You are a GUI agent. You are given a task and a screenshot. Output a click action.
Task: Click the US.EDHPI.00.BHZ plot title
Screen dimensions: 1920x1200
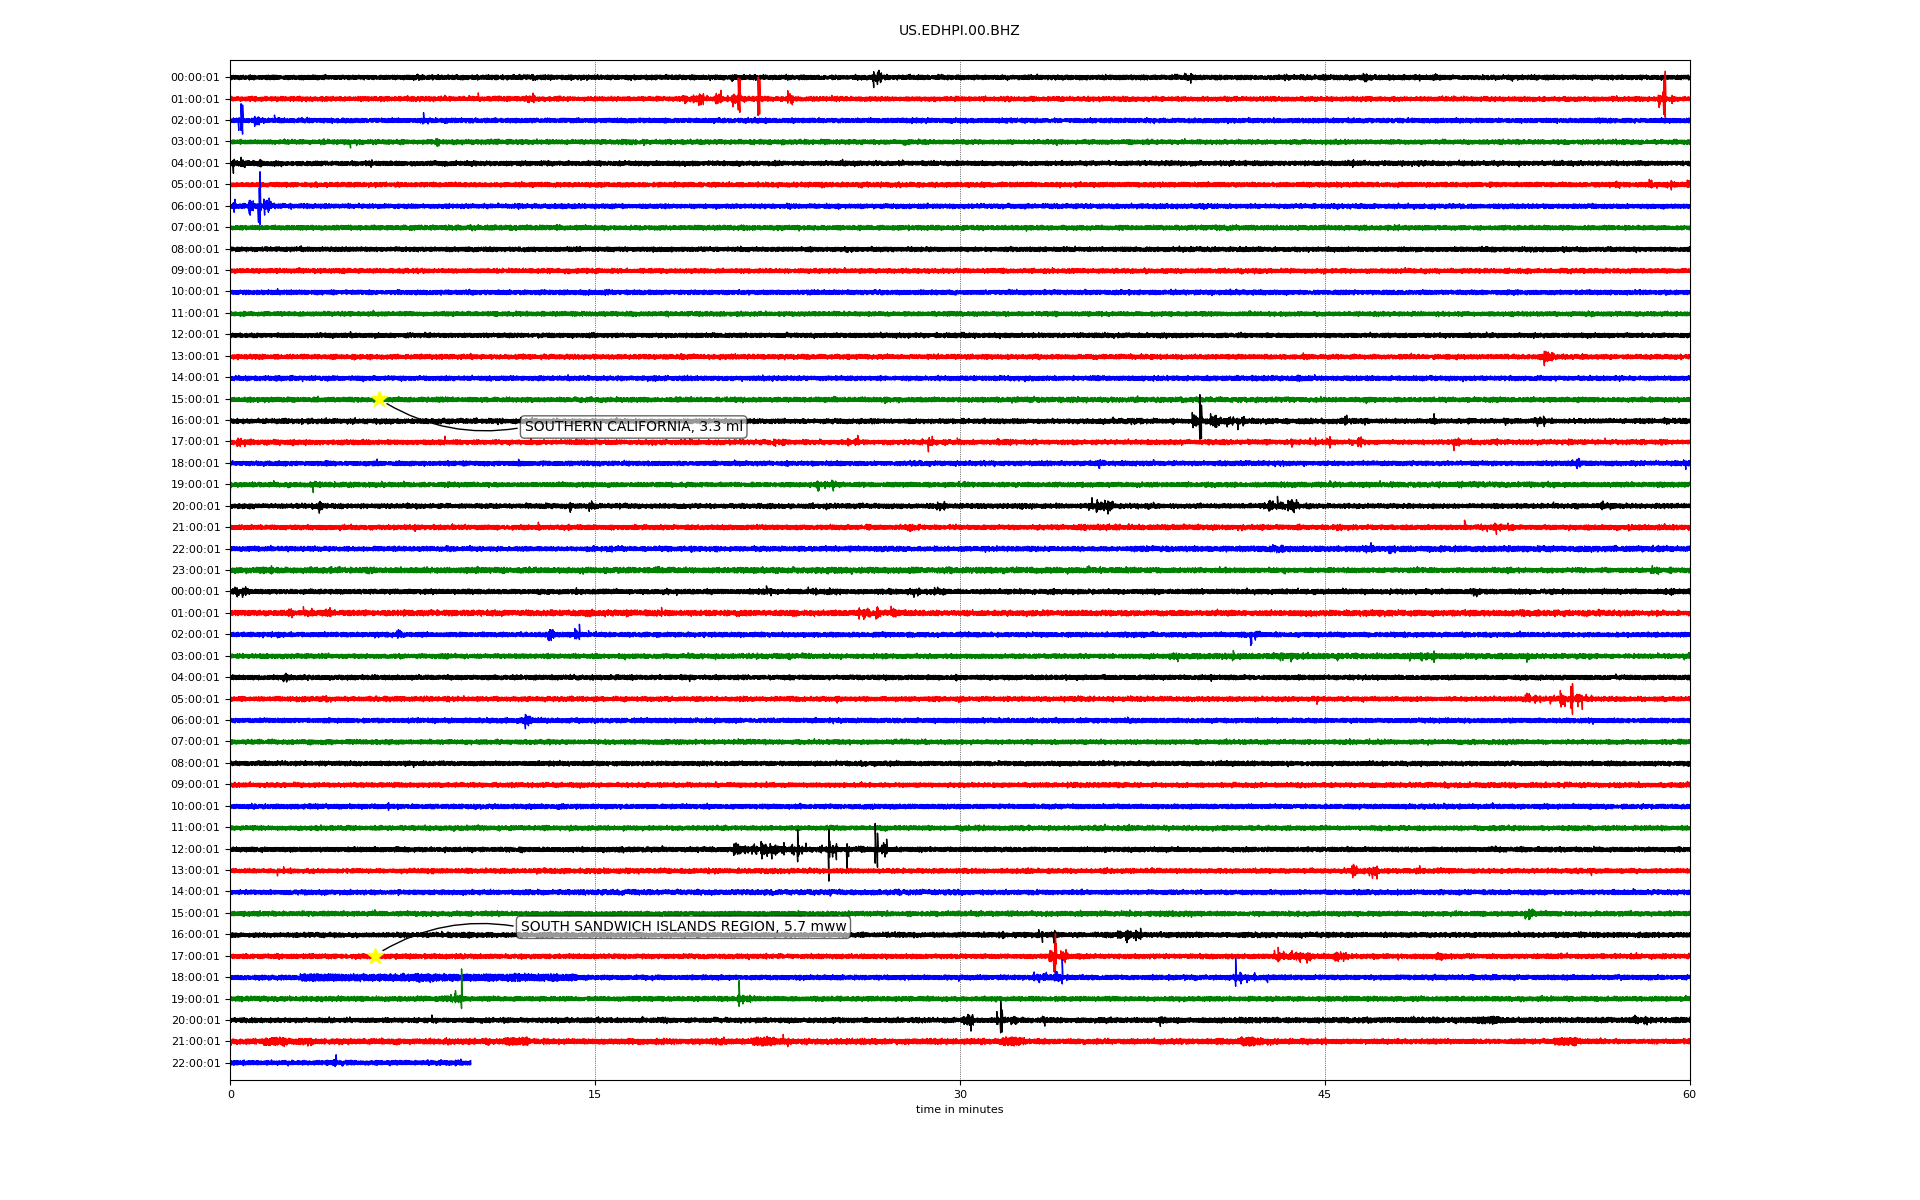(x=958, y=31)
